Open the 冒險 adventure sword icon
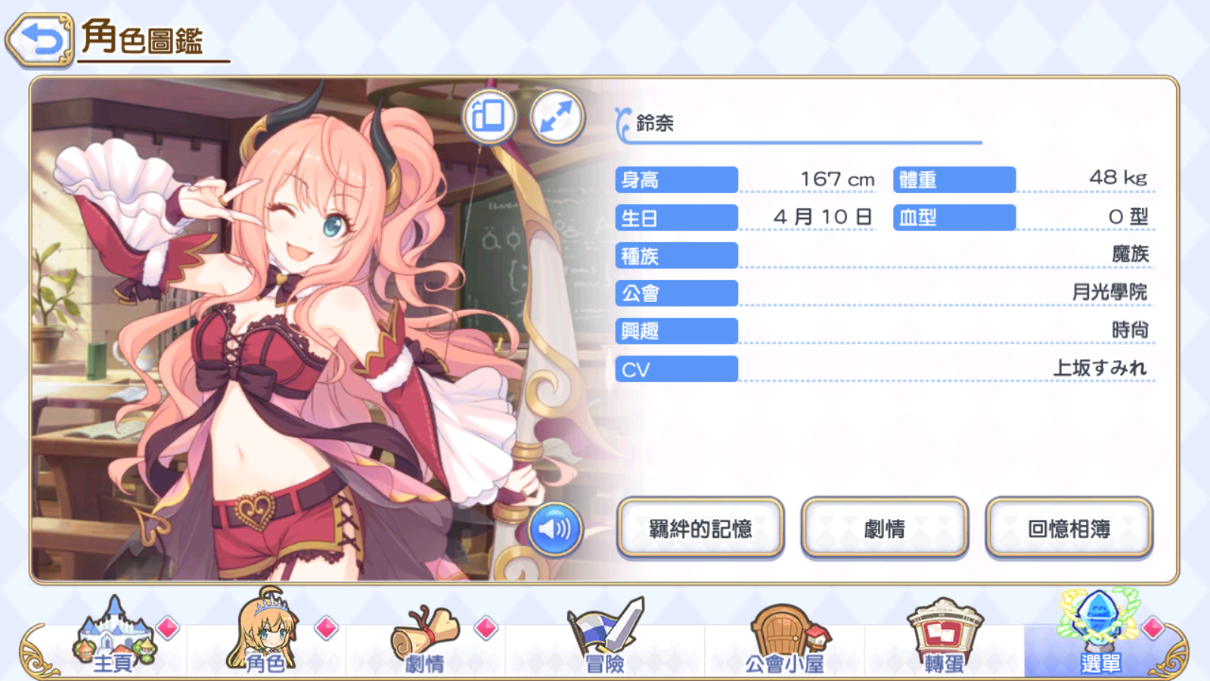Image resolution: width=1210 pixels, height=681 pixels. 605,636
